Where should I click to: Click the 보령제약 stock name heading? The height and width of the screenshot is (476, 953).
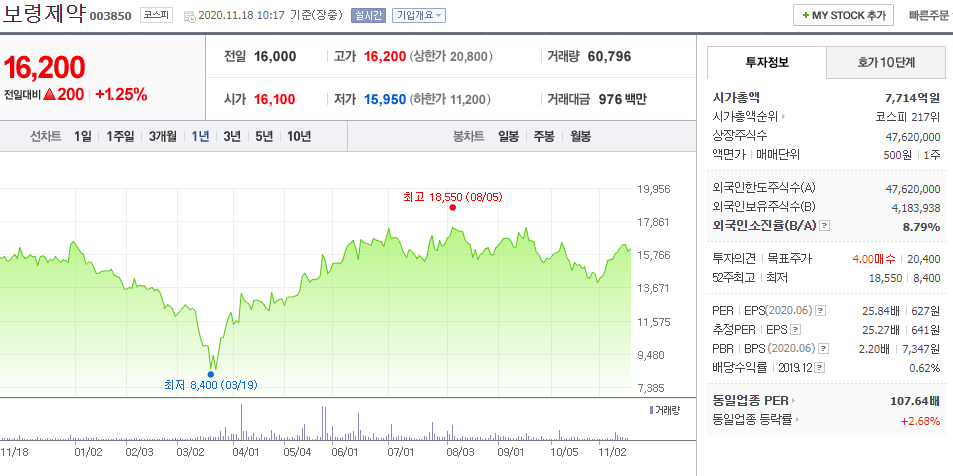tap(44, 14)
